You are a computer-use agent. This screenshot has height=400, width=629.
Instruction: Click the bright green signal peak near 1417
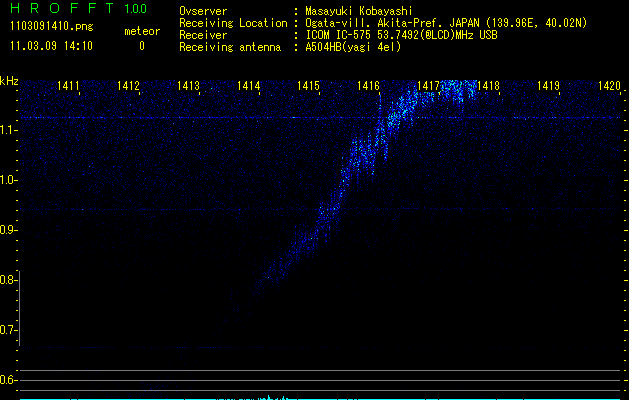coord(455,86)
